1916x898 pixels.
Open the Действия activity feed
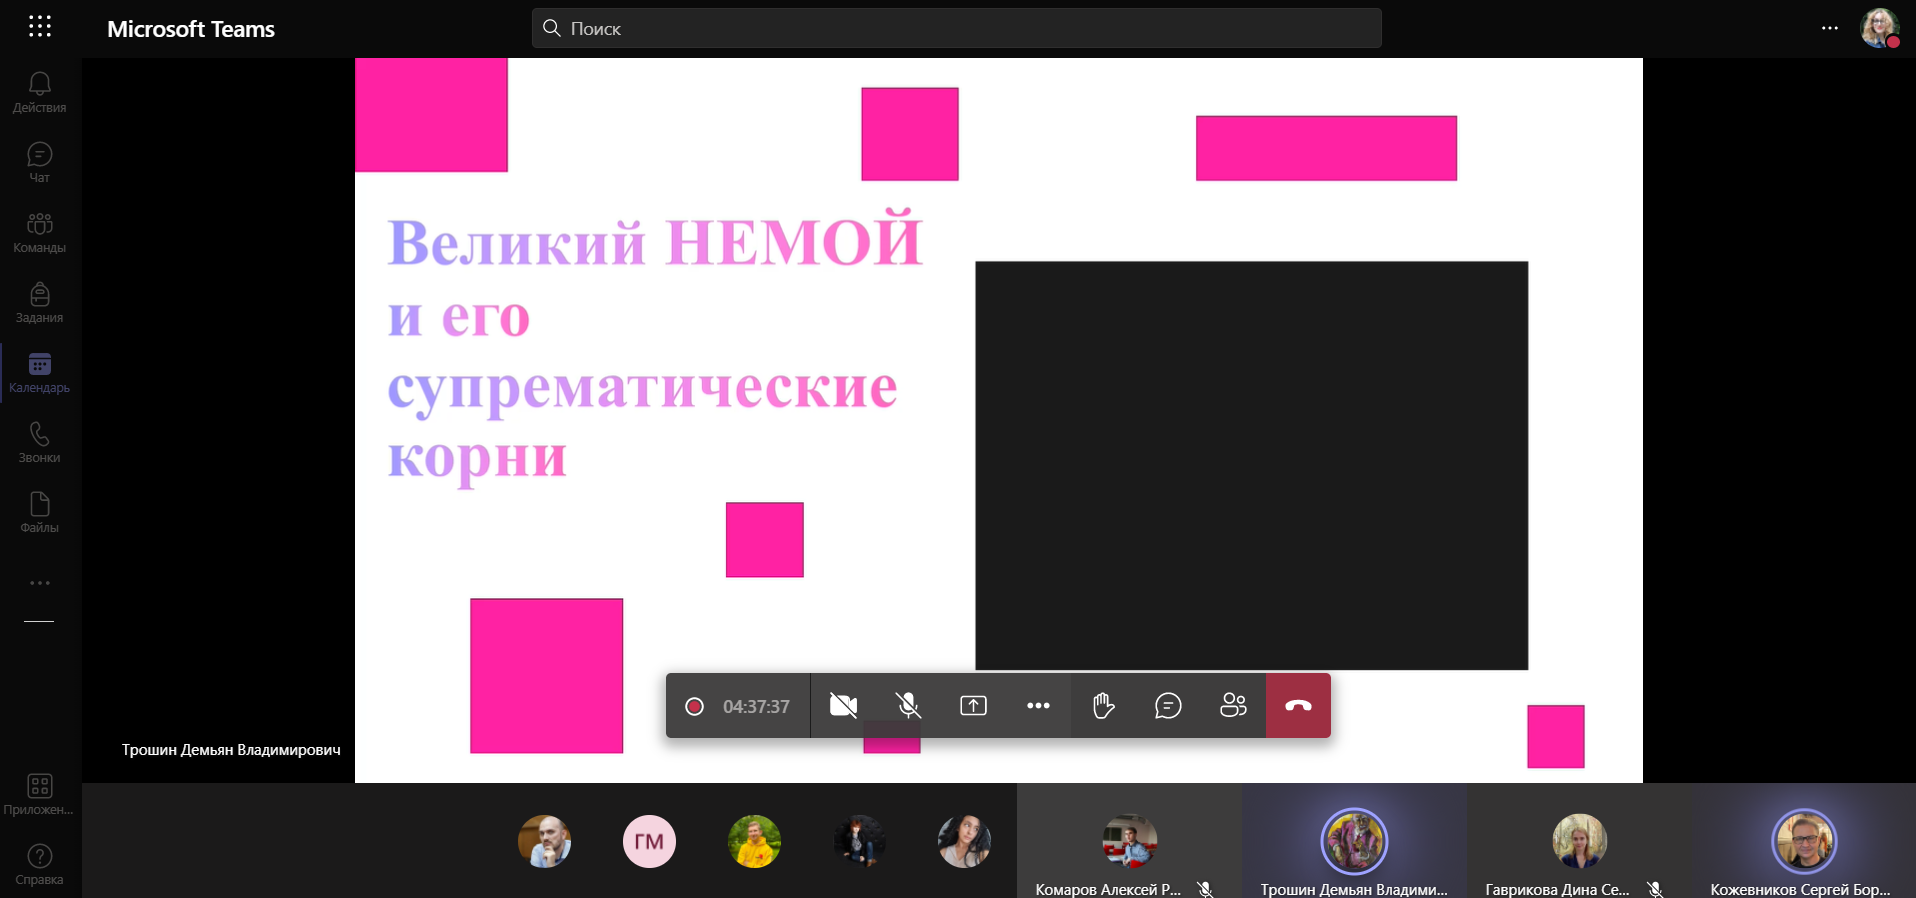click(x=40, y=92)
